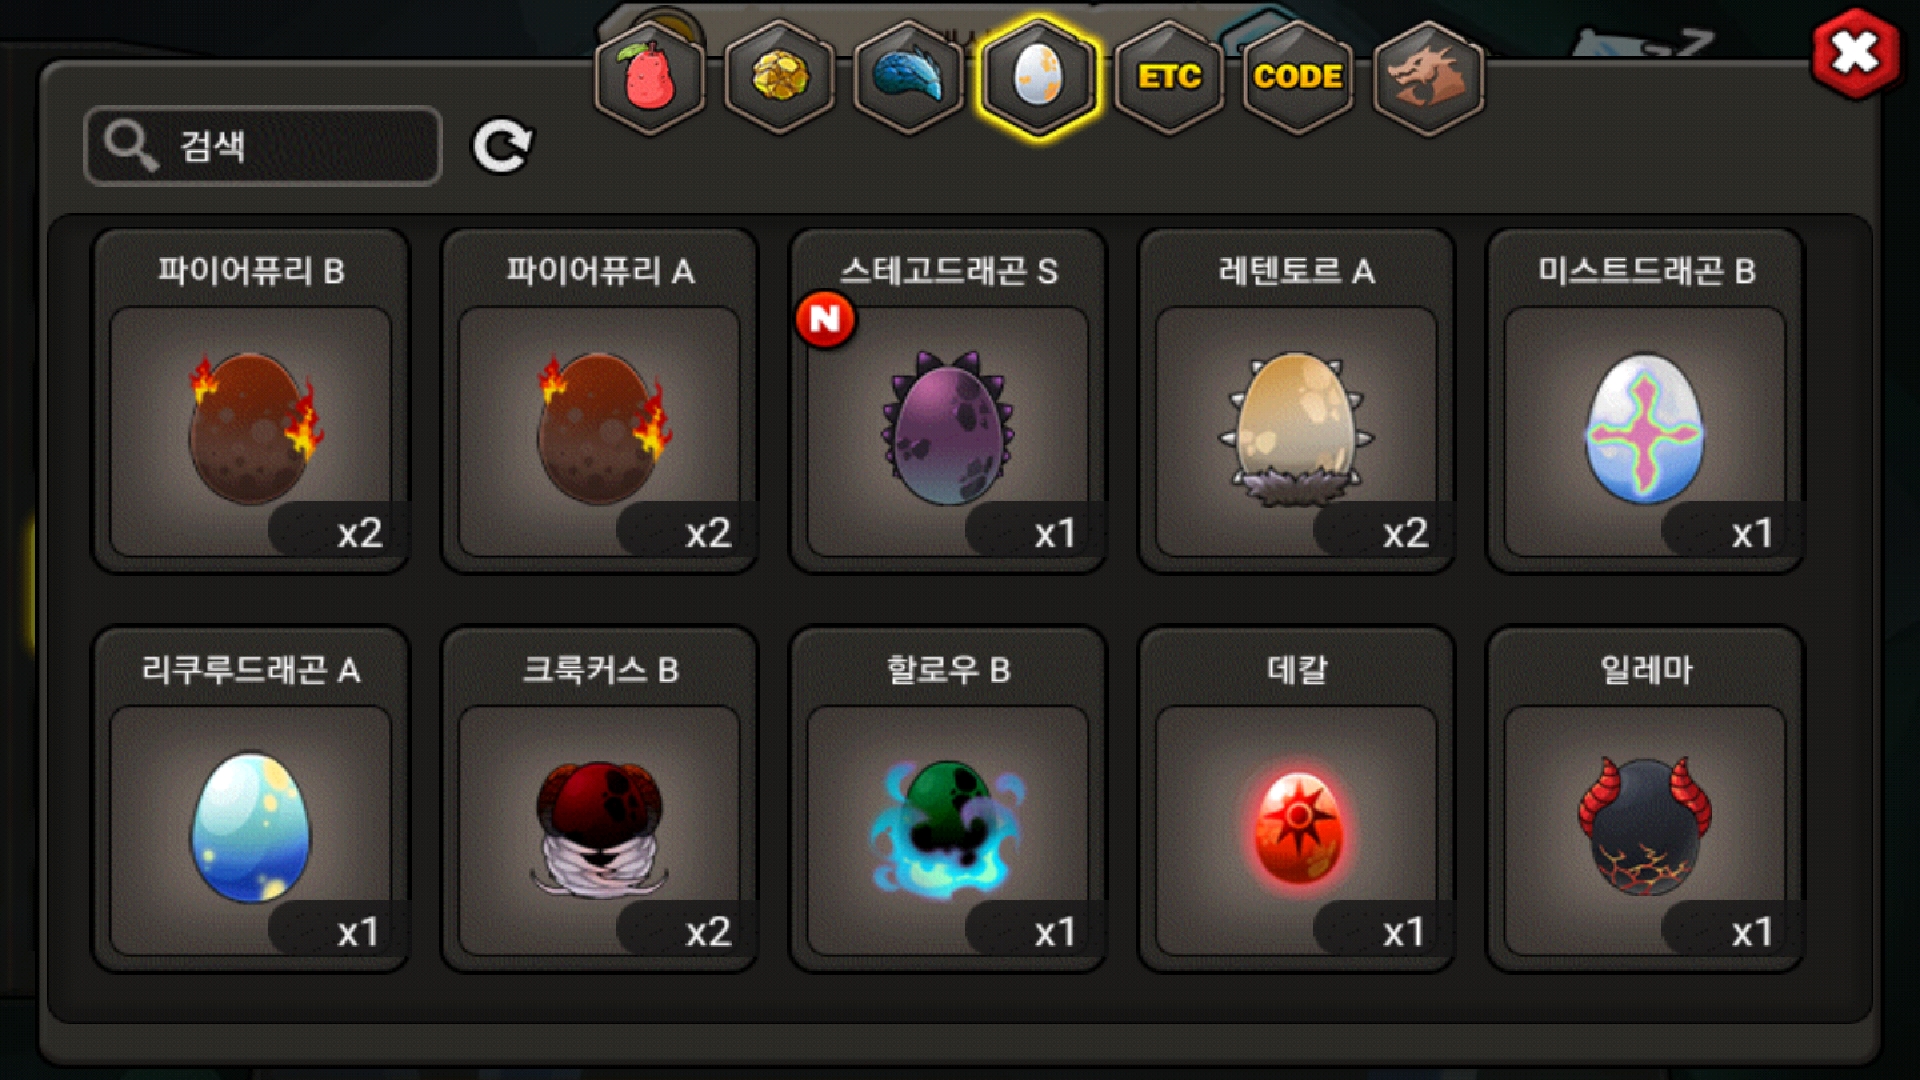Close the inventory with red X
This screenshot has width=1920, height=1080.
[x=1855, y=53]
